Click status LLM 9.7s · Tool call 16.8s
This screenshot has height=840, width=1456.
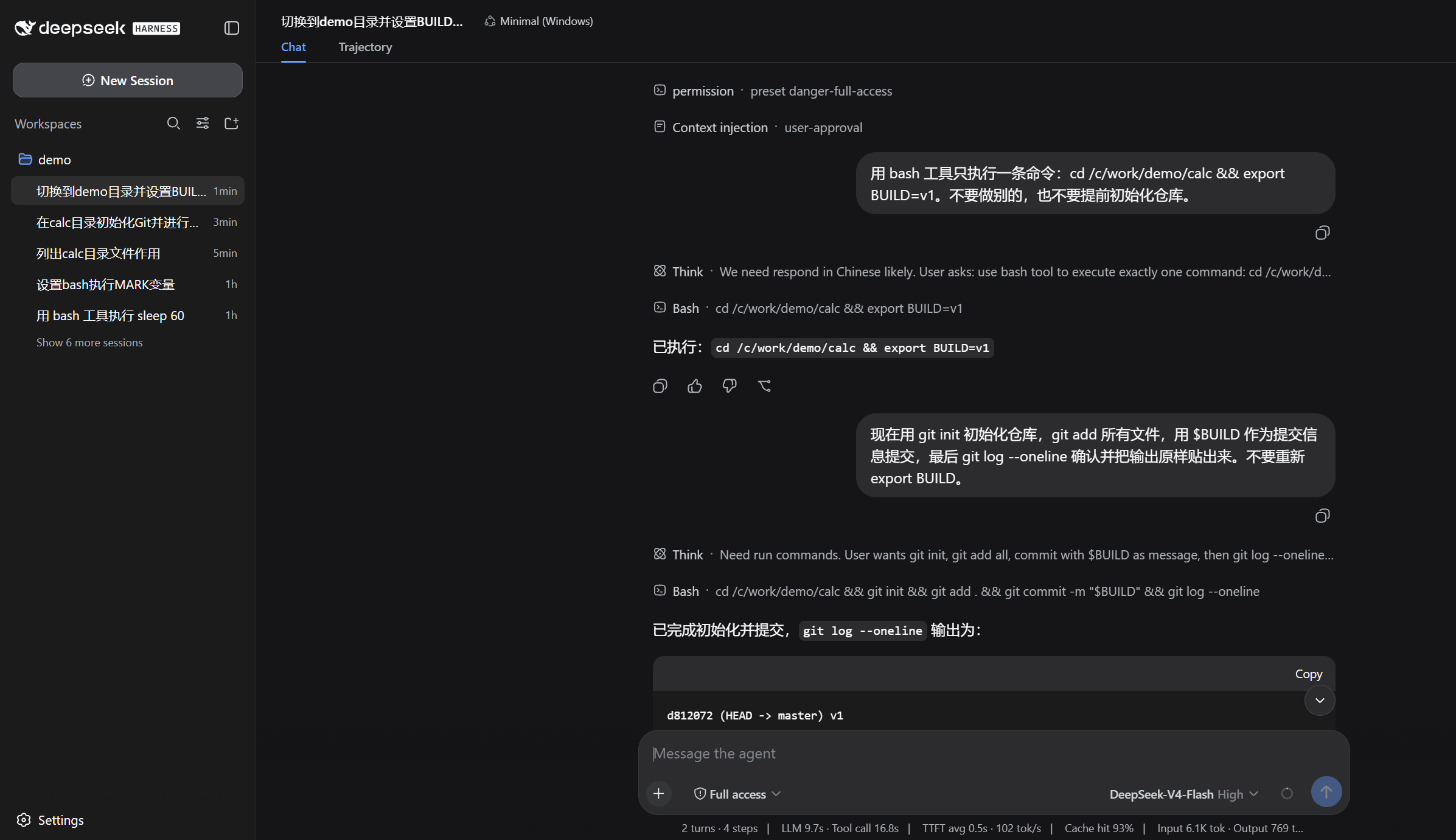[x=840, y=828]
